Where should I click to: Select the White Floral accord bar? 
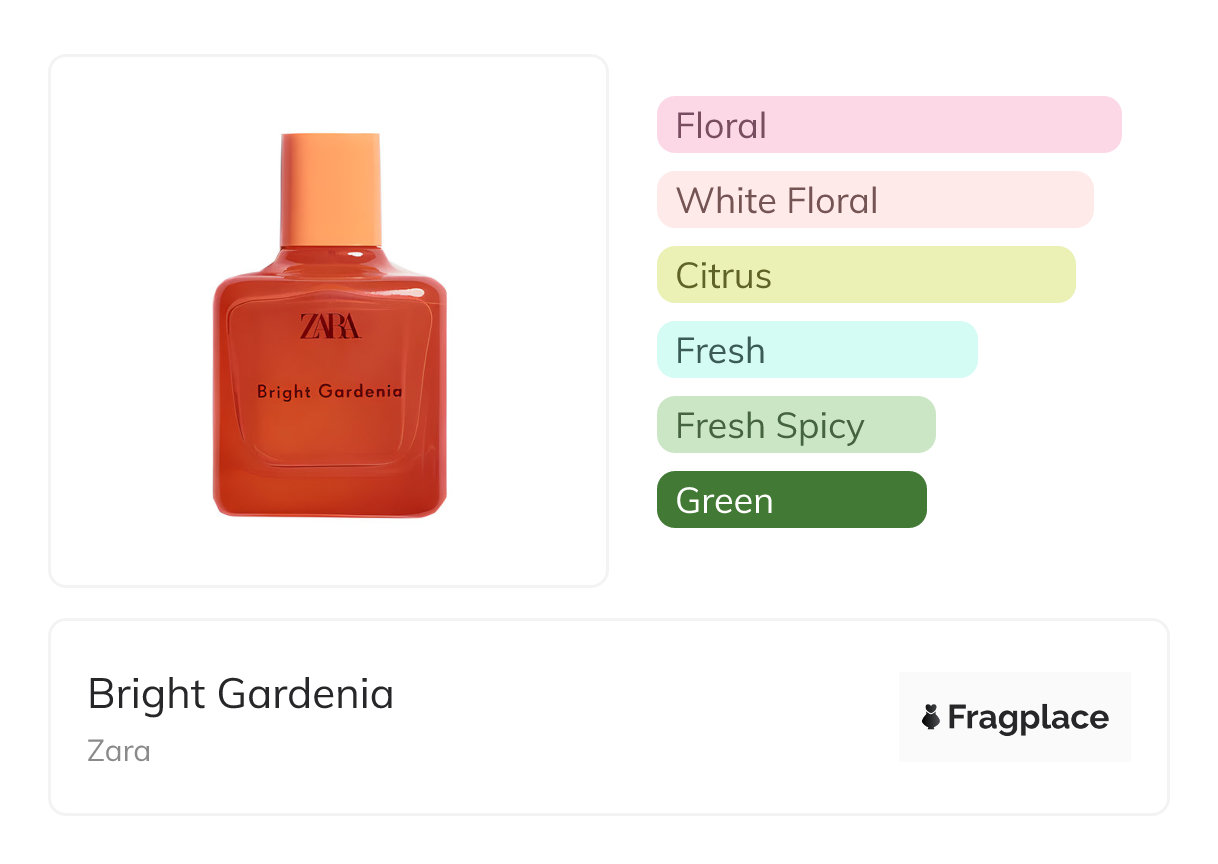point(874,200)
